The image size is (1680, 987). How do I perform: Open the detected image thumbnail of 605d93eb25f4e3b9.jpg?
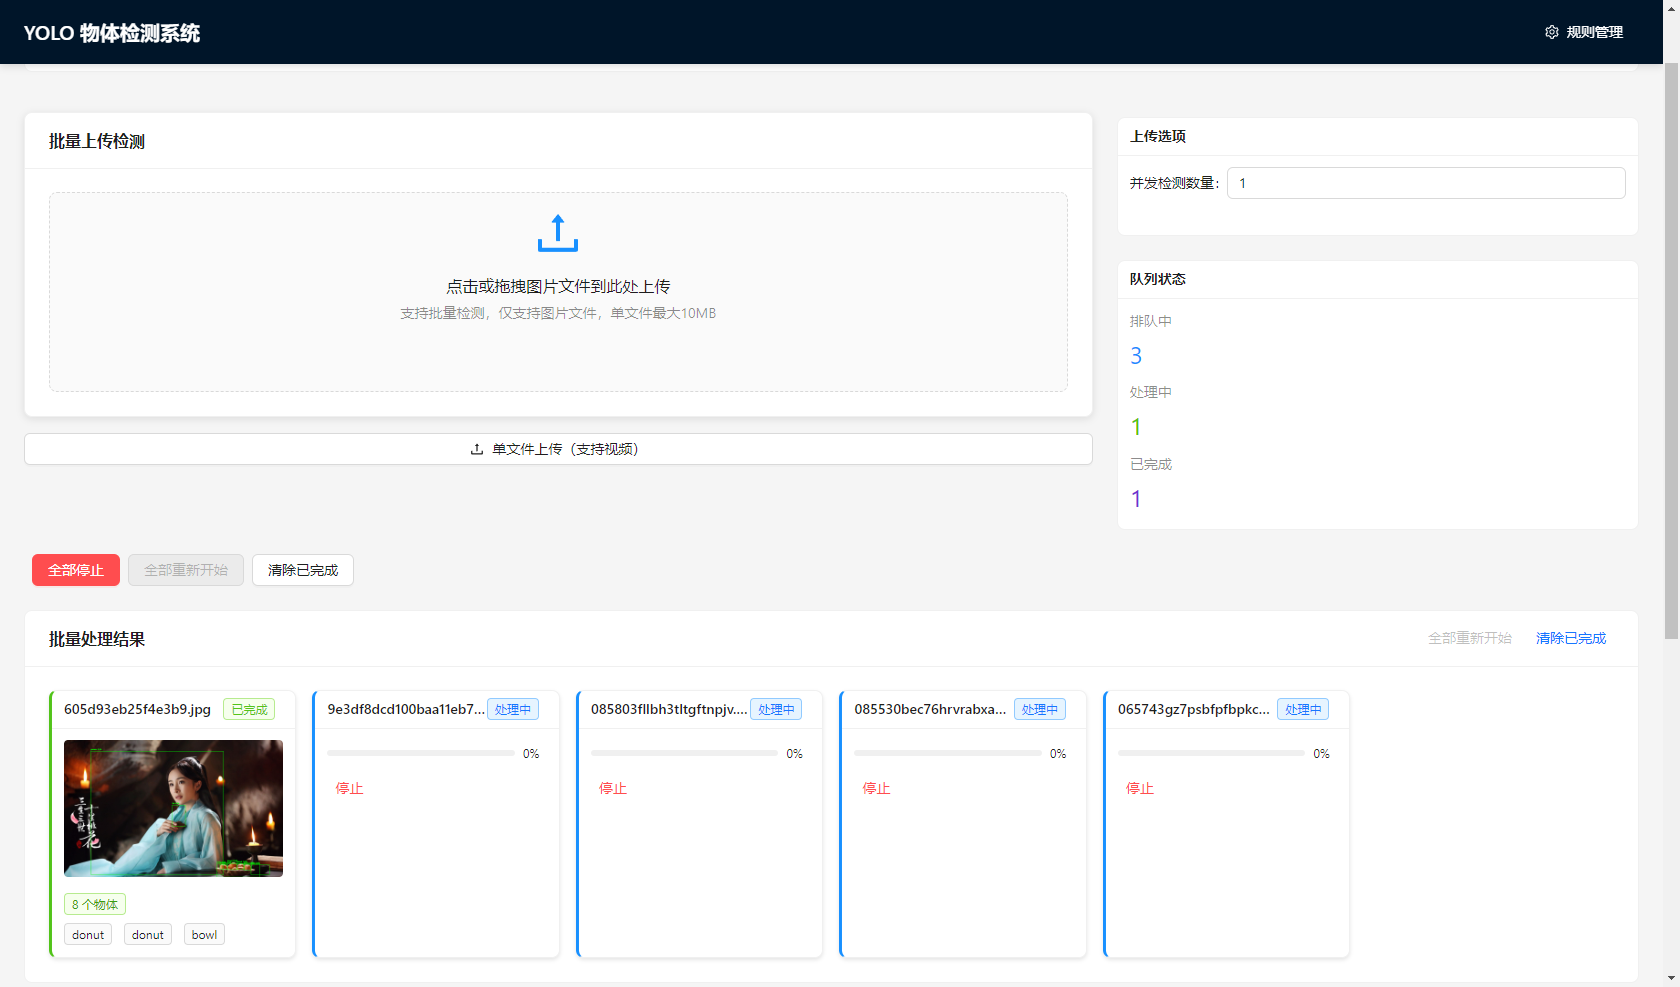(x=173, y=808)
